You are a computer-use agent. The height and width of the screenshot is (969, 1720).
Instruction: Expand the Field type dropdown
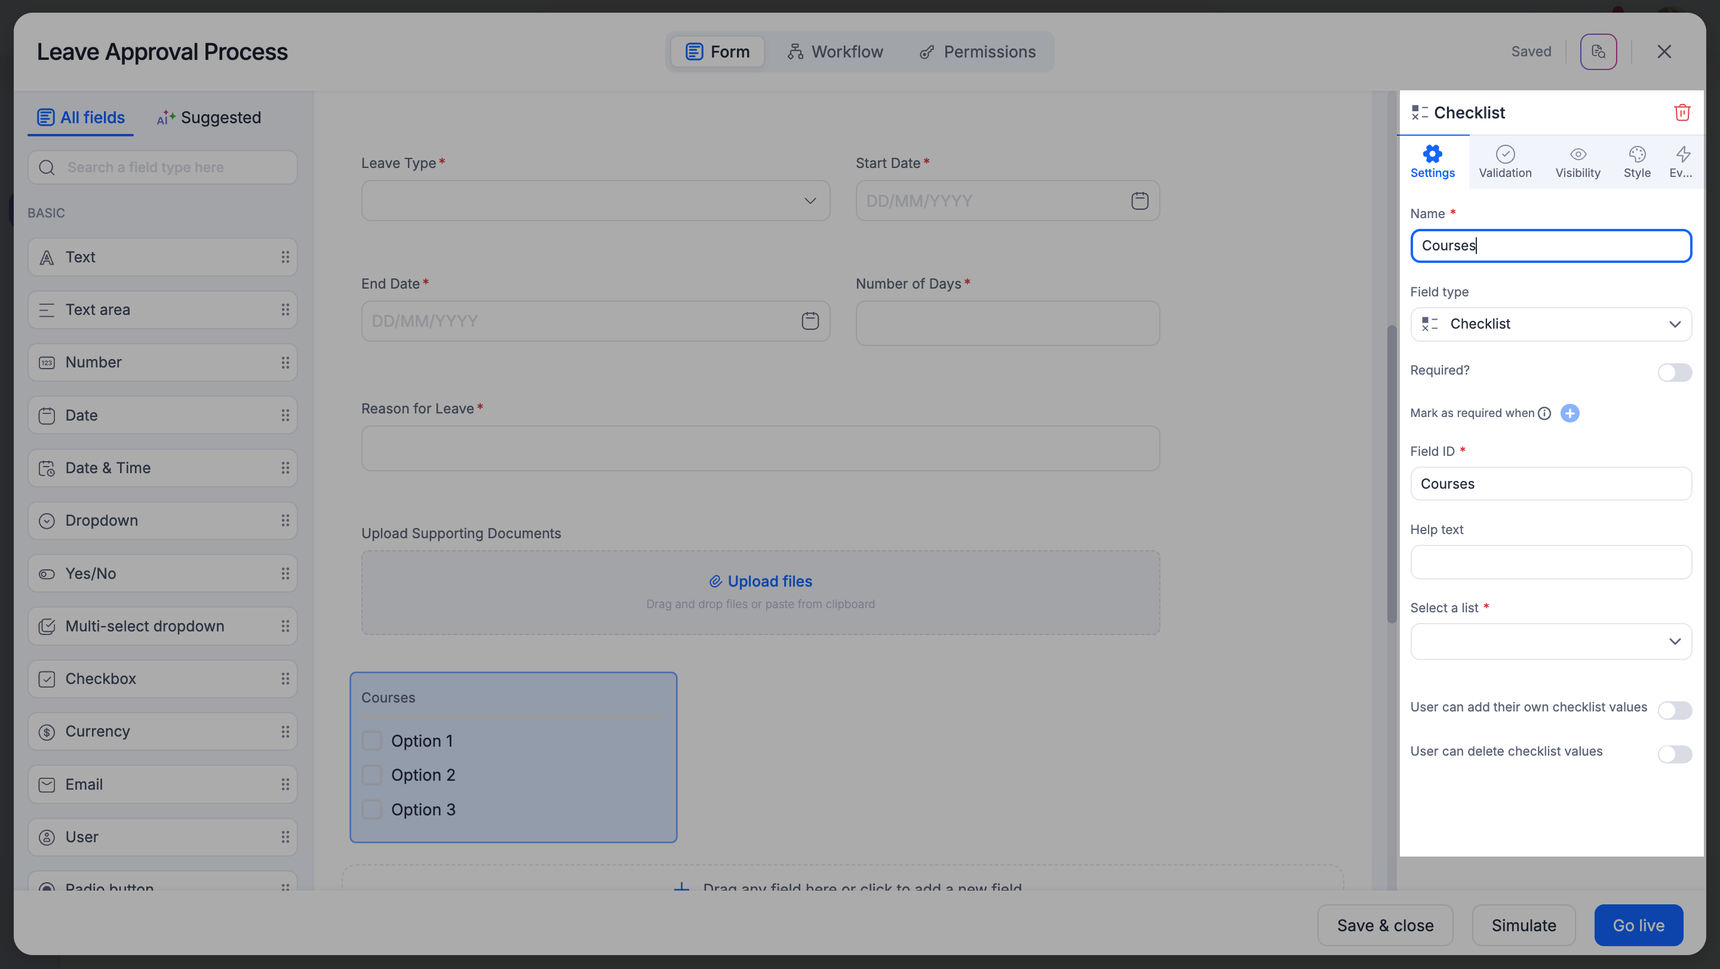coord(1550,324)
